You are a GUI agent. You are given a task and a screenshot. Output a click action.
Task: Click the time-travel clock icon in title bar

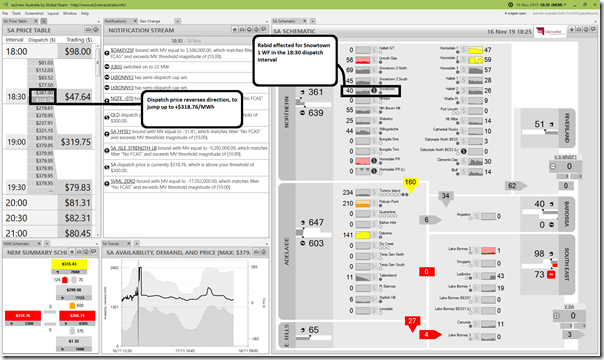(510, 5)
